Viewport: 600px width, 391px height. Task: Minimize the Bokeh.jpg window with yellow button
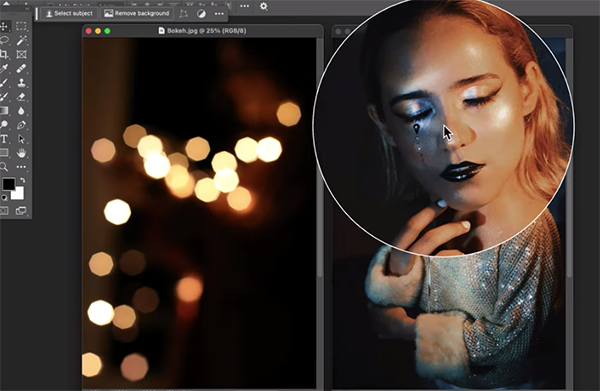98,31
